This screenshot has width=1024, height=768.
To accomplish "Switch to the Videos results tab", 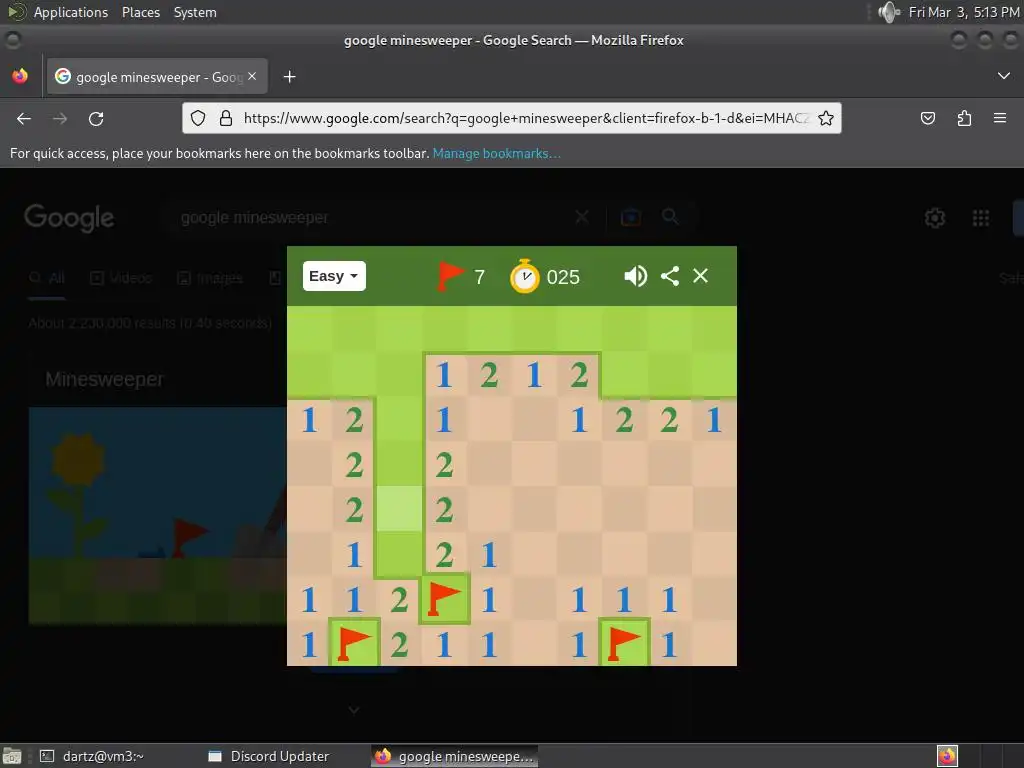I will click(x=121, y=278).
